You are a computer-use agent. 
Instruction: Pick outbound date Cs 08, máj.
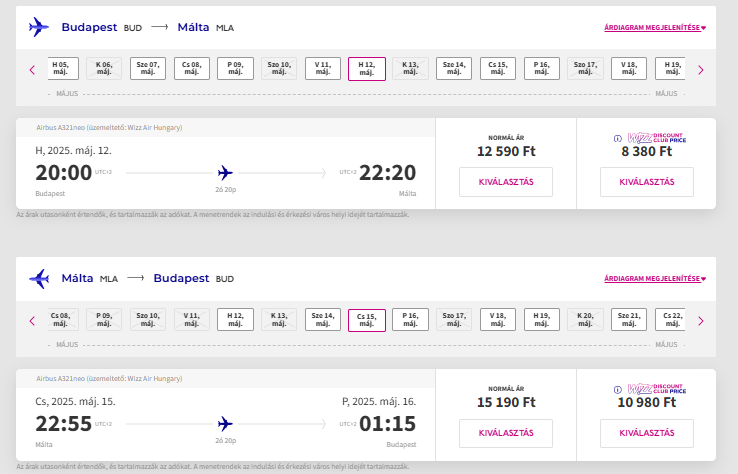(192, 69)
